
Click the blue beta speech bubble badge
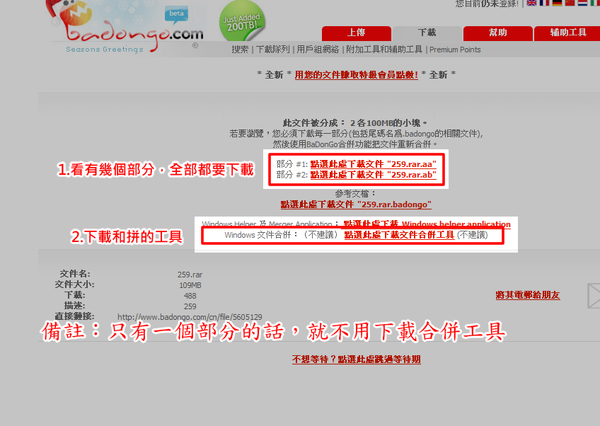pyautogui.click(x=176, y=15)
